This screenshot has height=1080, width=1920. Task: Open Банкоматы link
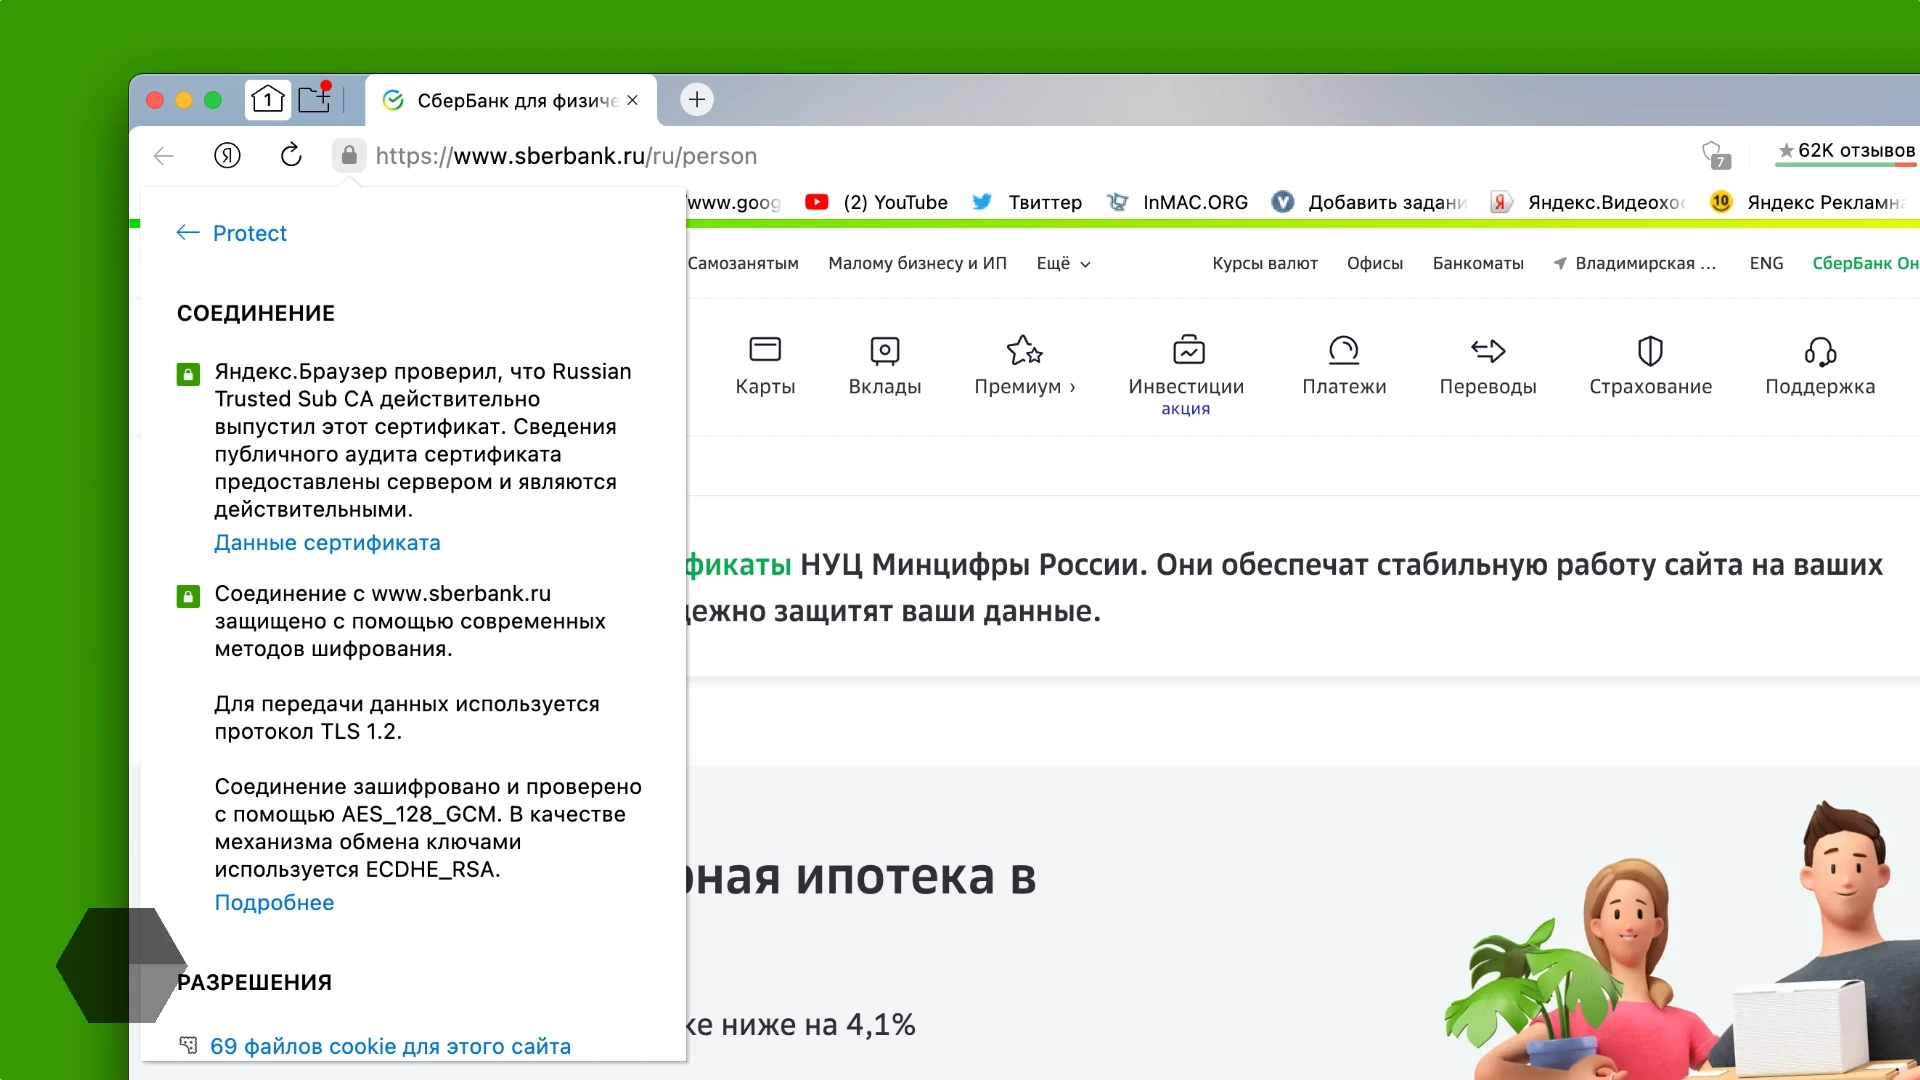point(1478,263)
